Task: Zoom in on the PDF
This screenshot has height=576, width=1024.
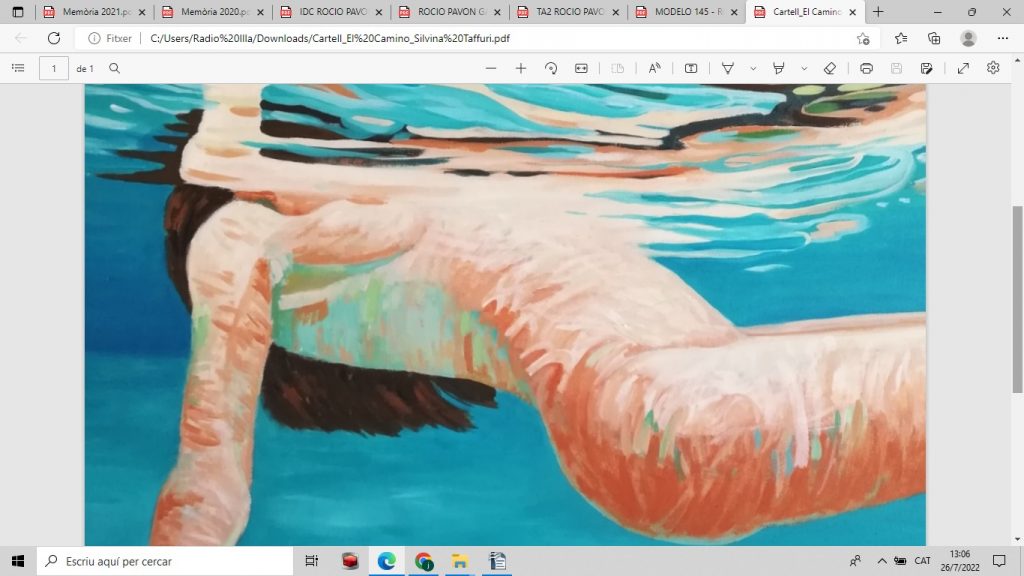Action: [520, 68]
